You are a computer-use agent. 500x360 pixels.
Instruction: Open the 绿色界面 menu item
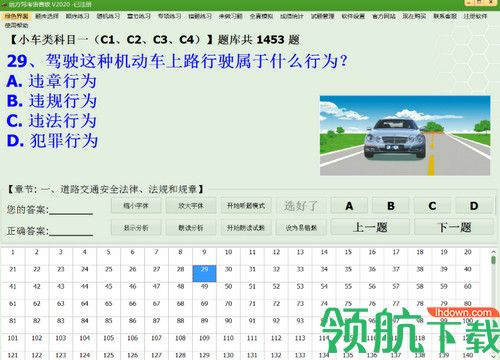pyautogui.click(x=16, y=16)
